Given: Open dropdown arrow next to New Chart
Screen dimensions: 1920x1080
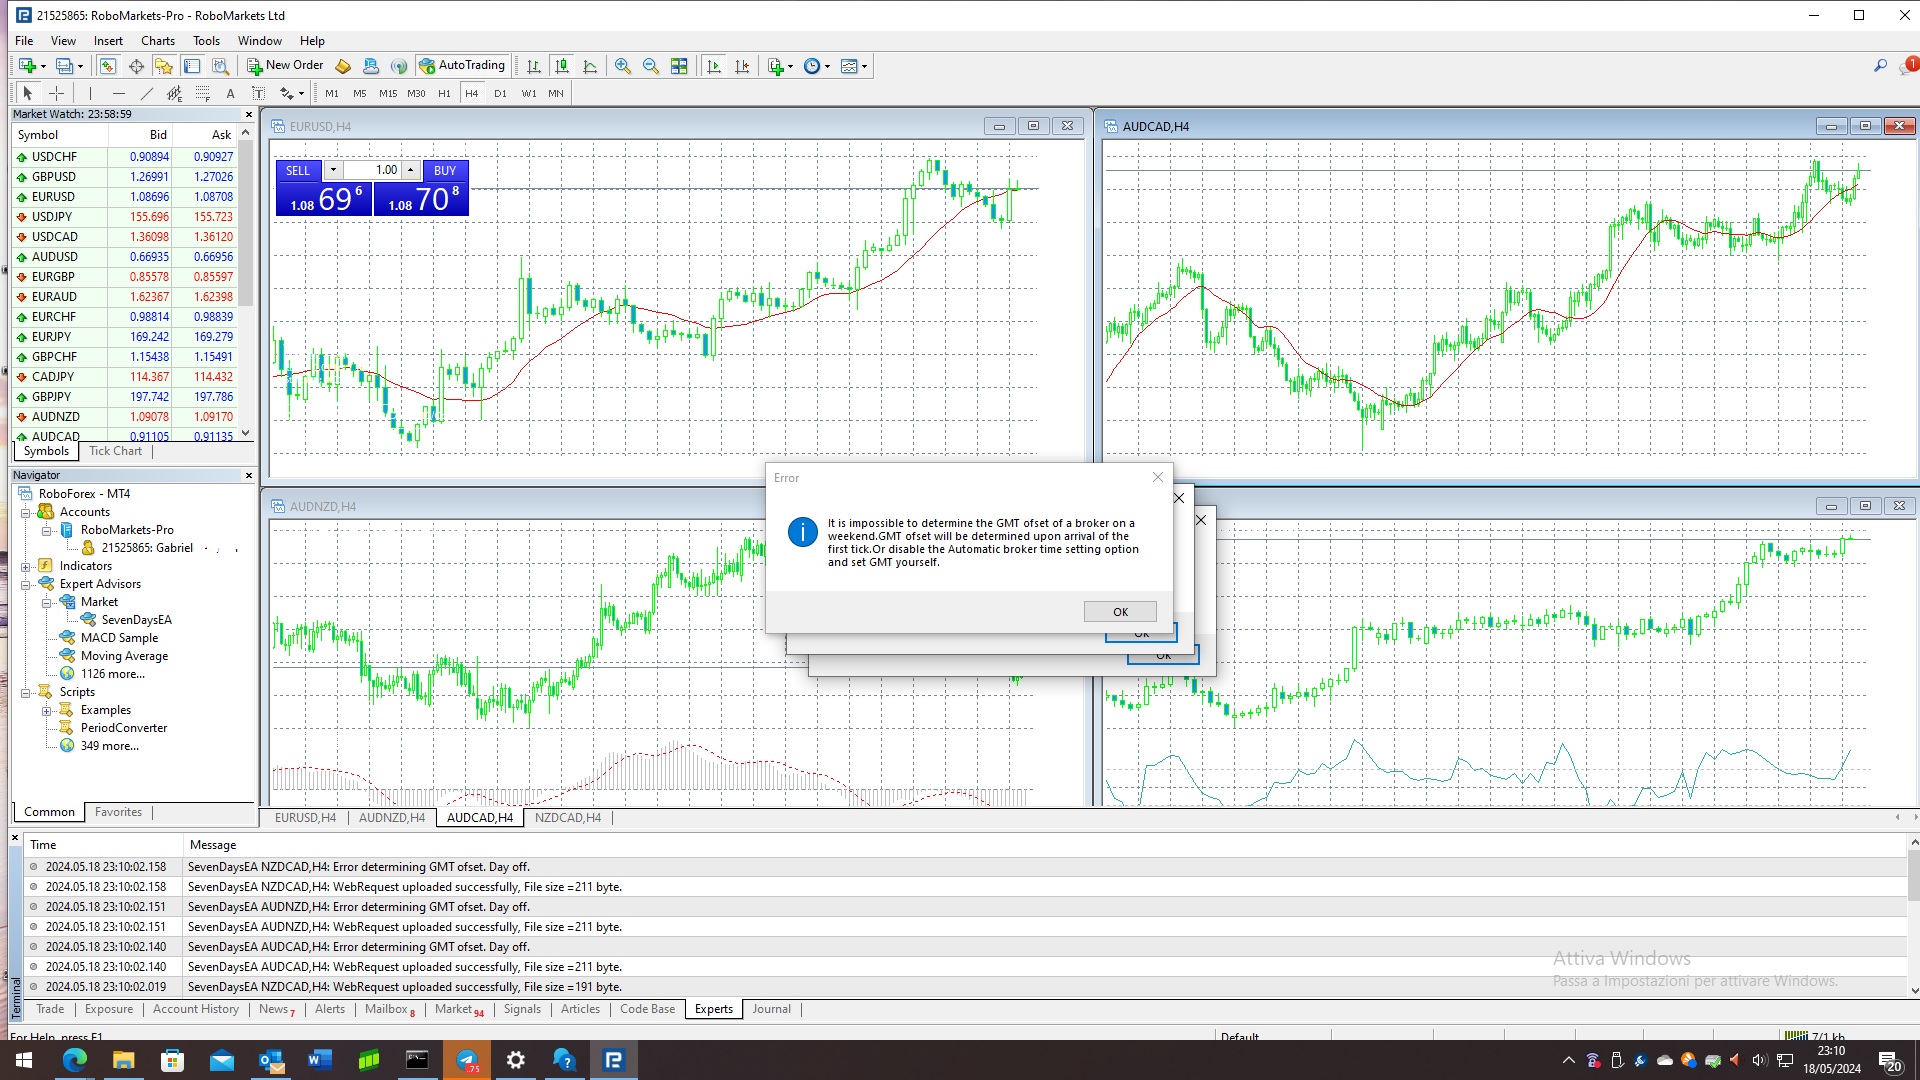Looking at the screenshot, I should (43, 66).
